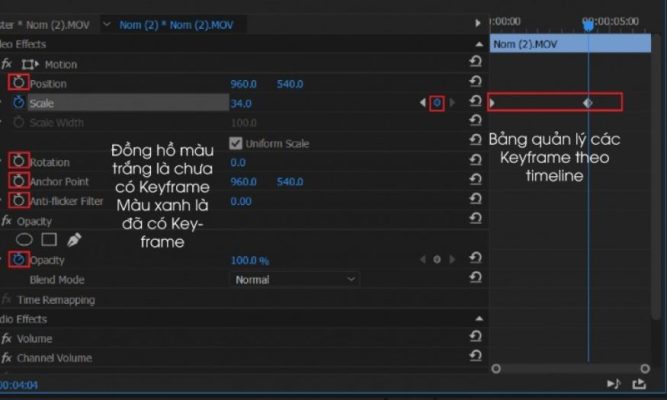Viewport: 667px width, 400px height.
Task: Create a 4-point rectangle mask
Action: coord(48,240)
